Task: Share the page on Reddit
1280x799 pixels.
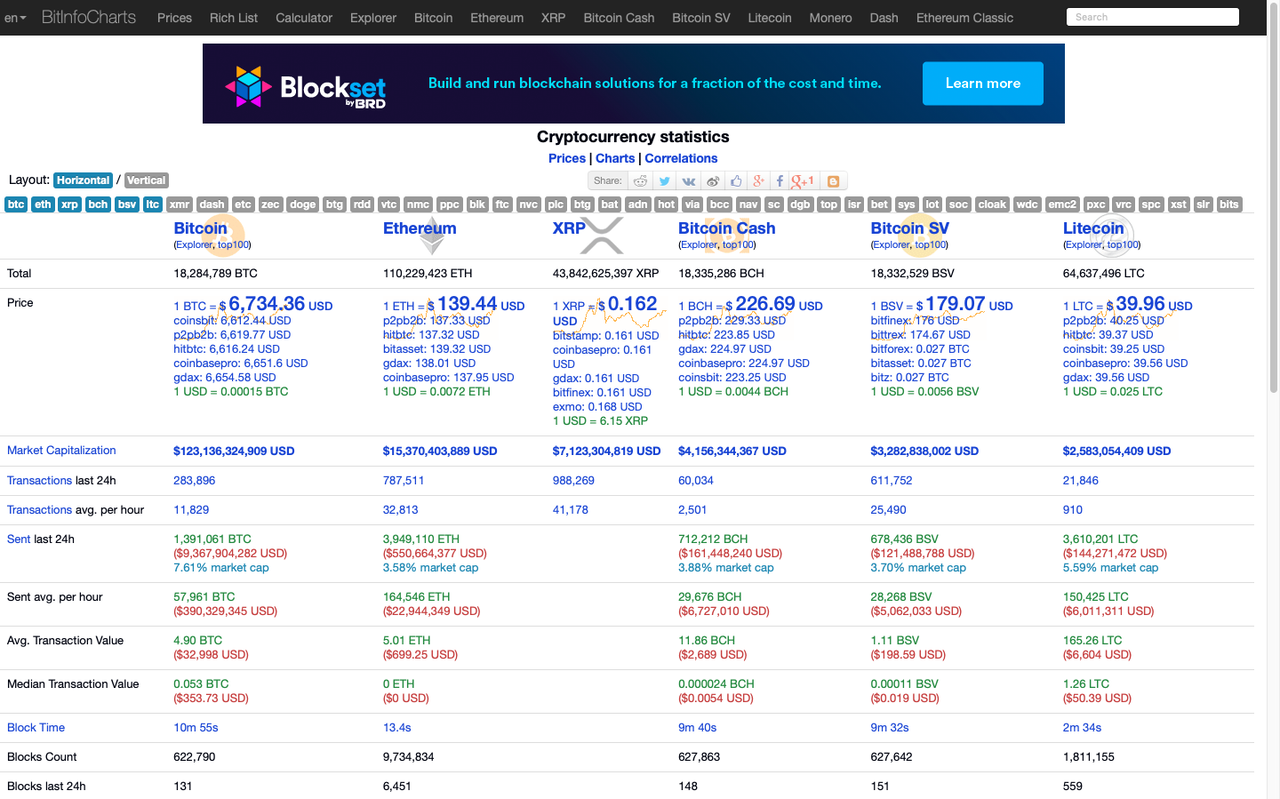Action: tap(639, 180)
